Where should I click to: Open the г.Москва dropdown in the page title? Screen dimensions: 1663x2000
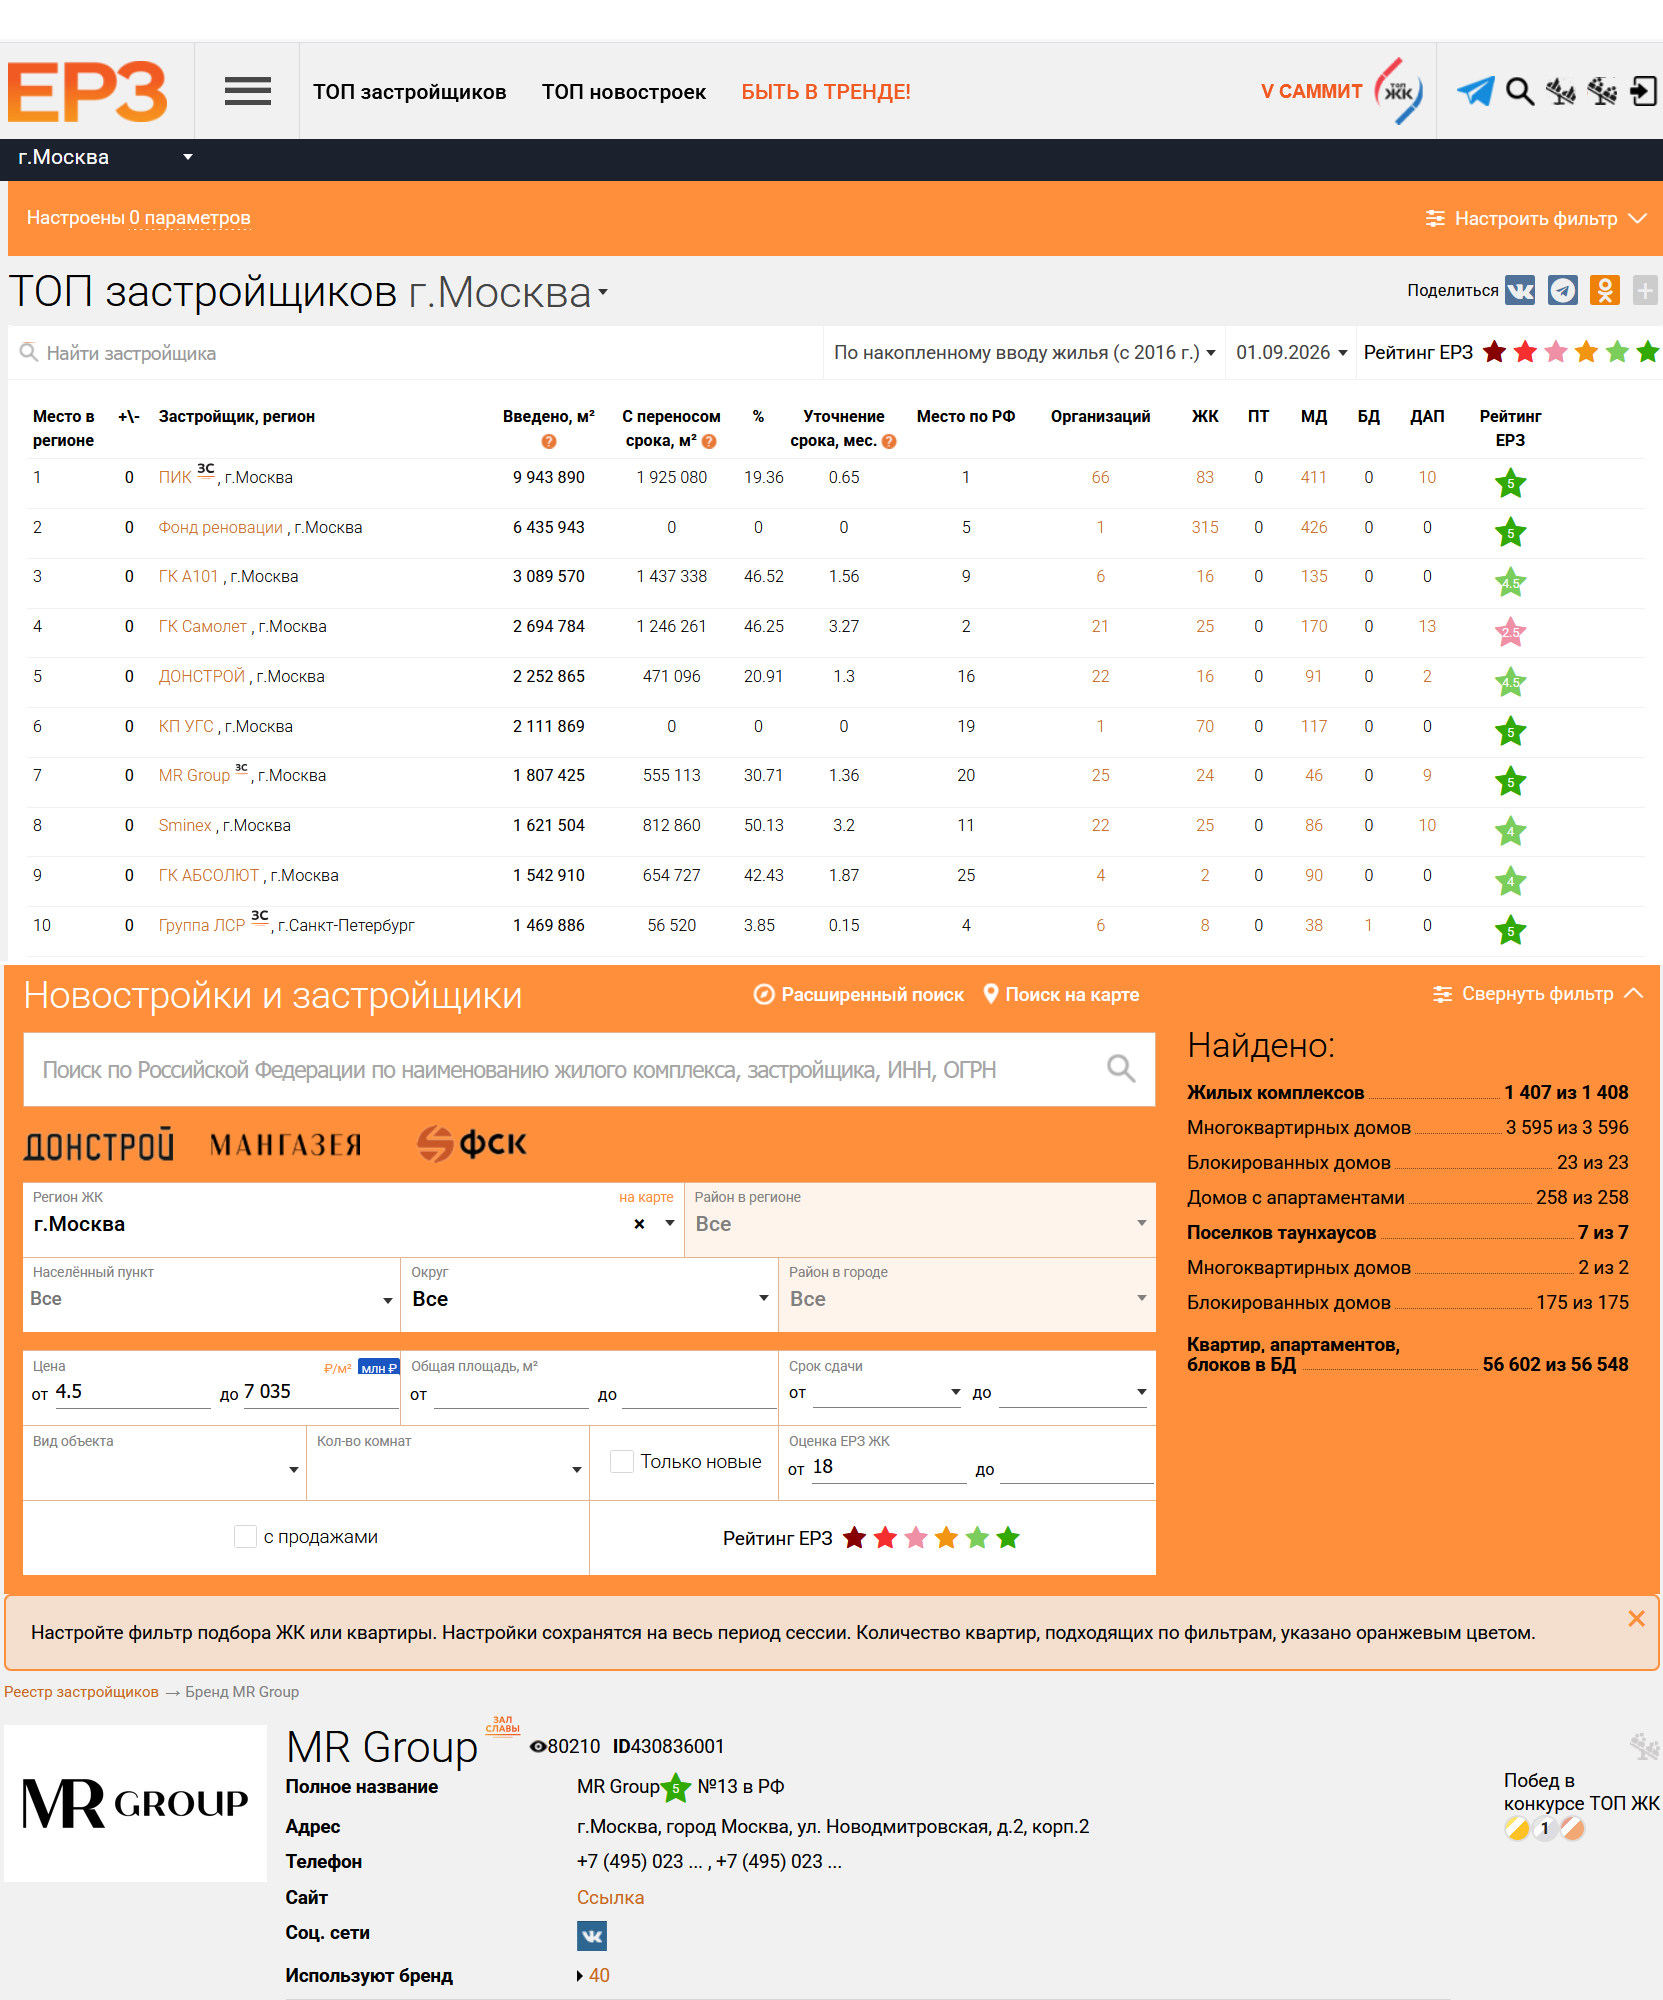[x=509, y=292]
